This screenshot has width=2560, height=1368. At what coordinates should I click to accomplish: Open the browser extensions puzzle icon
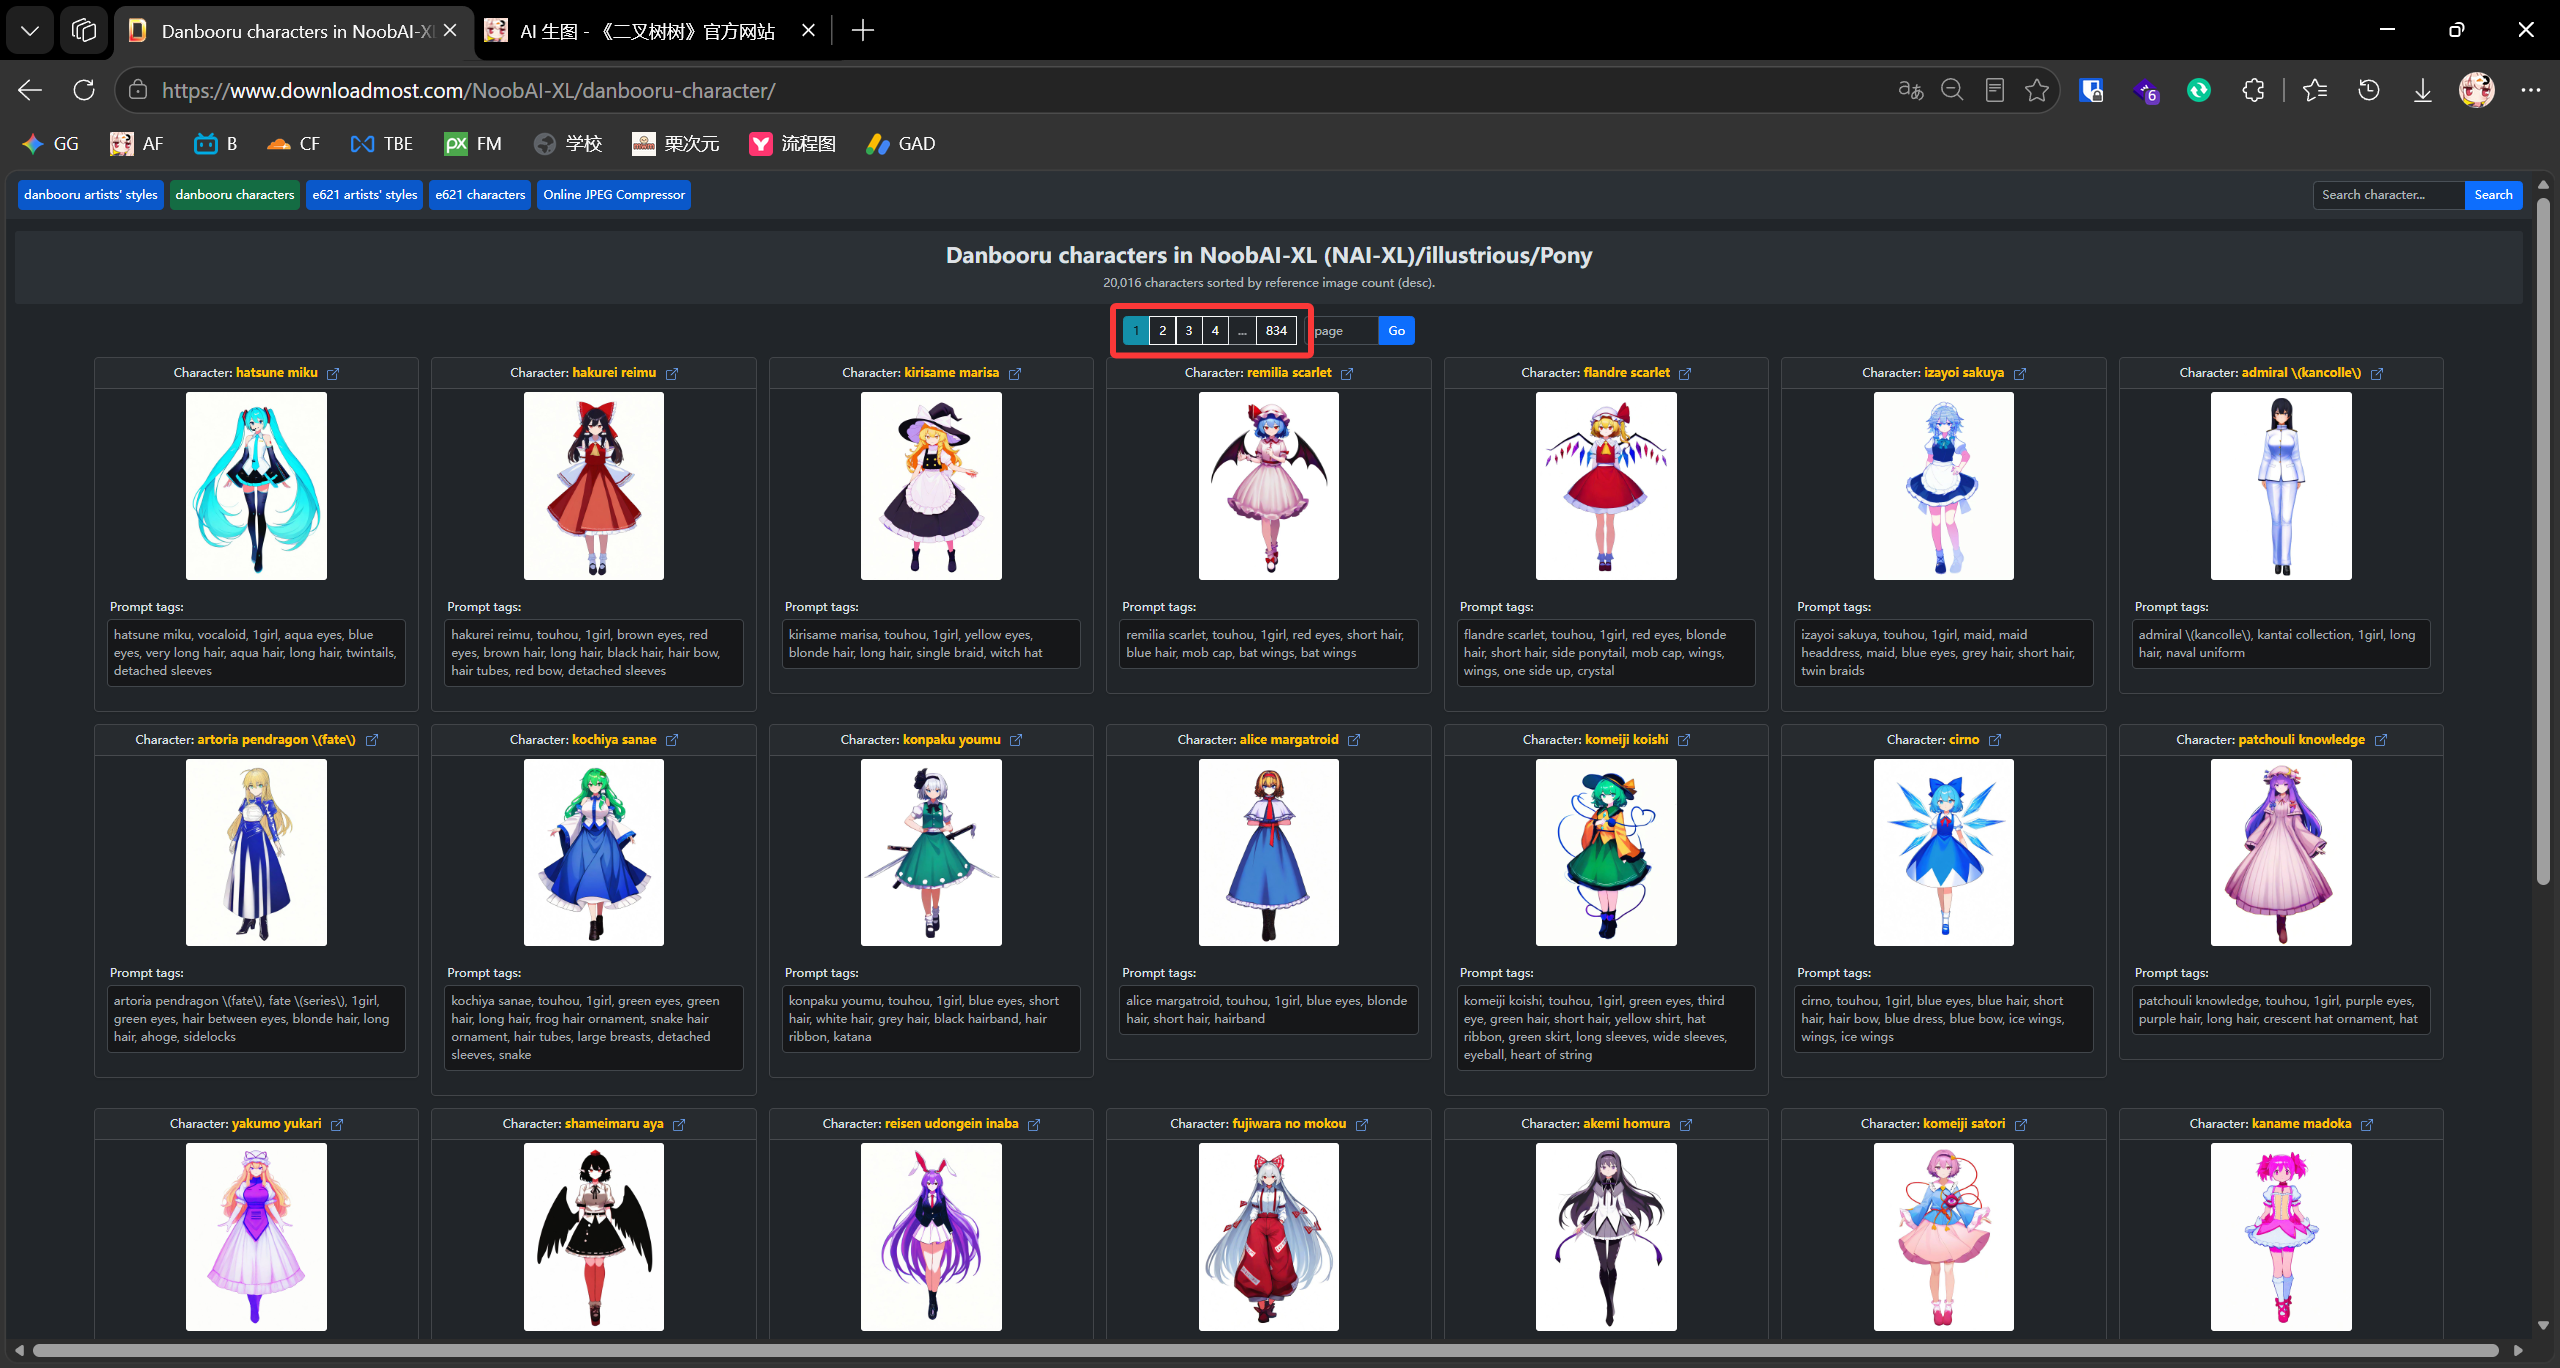[2253, 90]
